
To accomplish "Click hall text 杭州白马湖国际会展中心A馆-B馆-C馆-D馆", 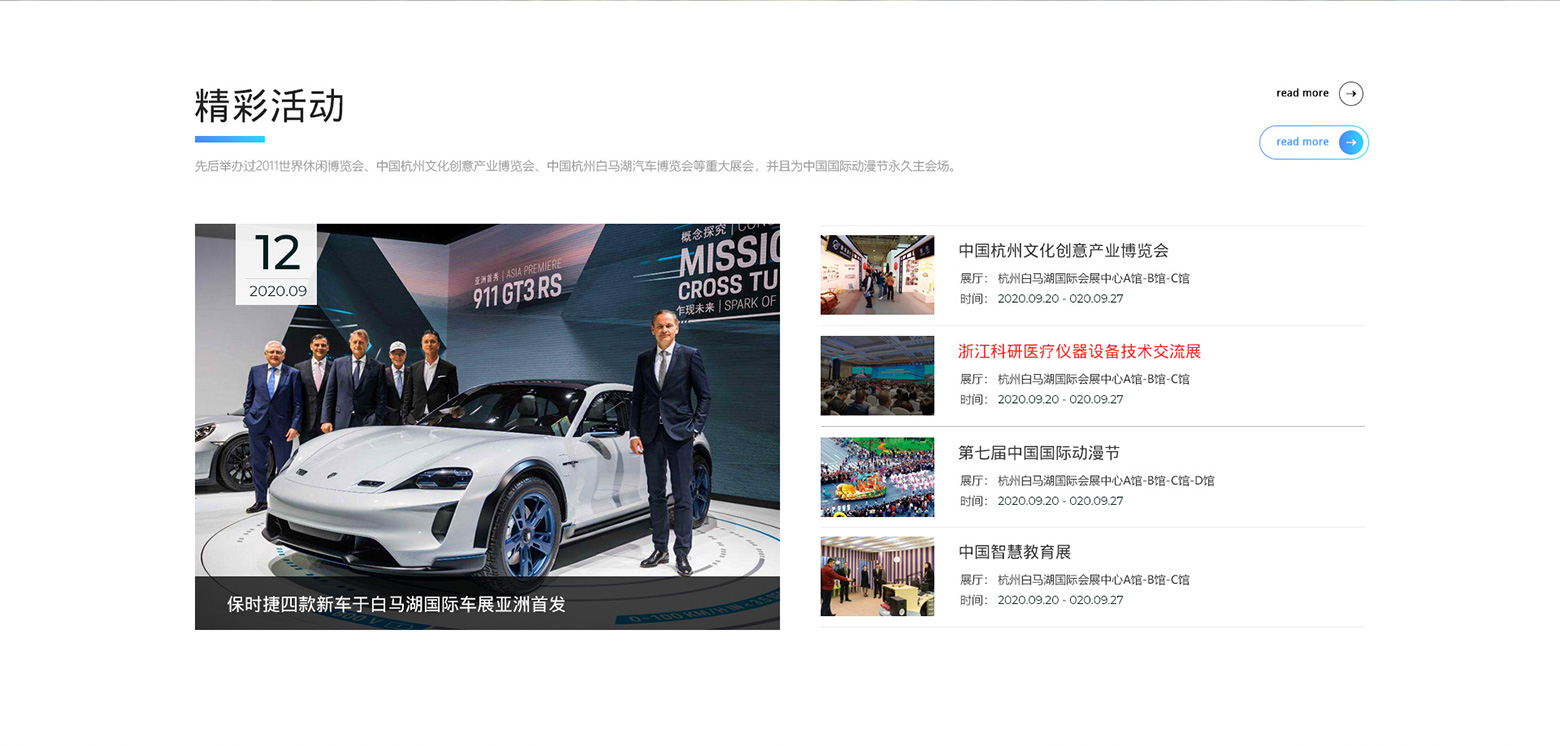I will (x=1105, y=480).
